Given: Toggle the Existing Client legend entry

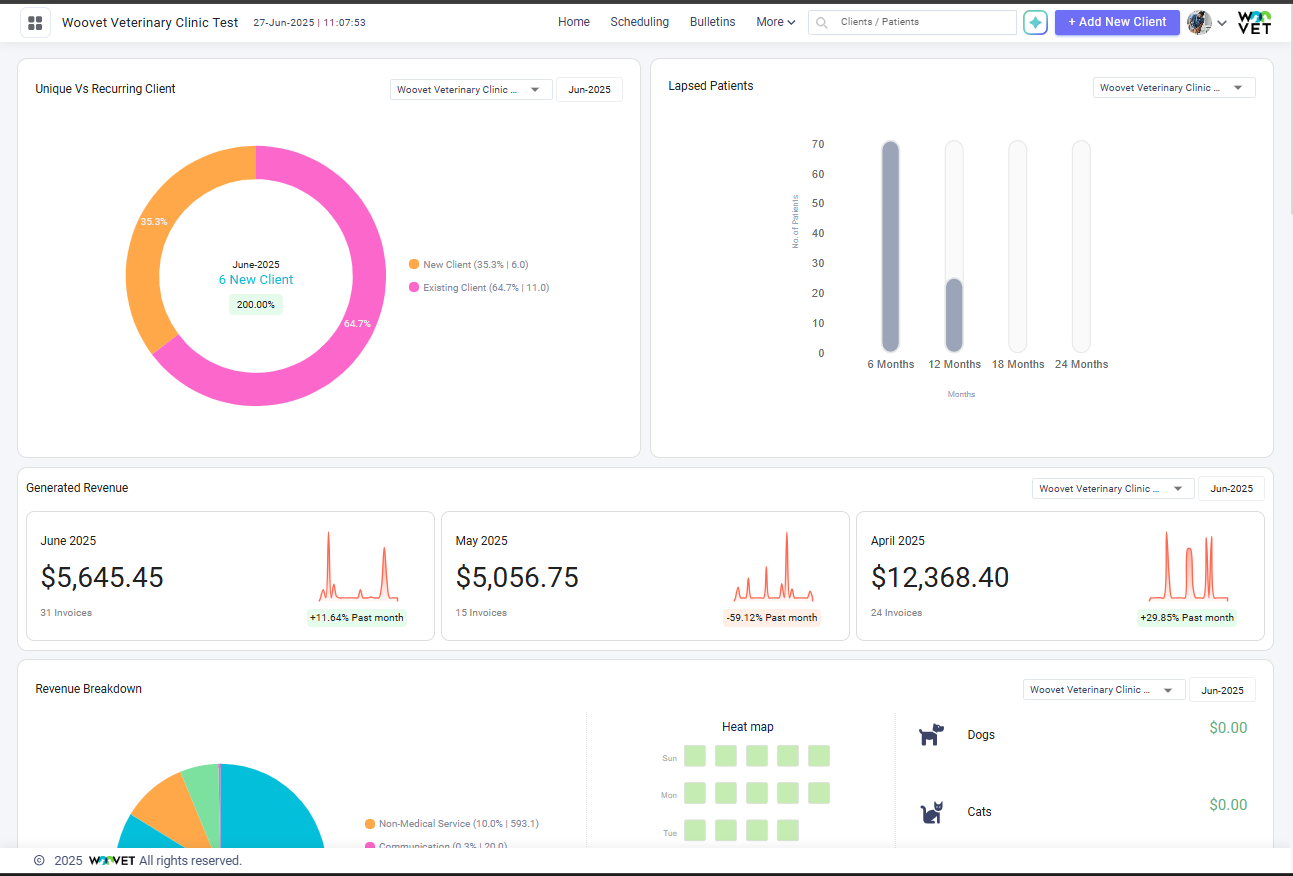Looking at the screenshot, I should [475, 287].
